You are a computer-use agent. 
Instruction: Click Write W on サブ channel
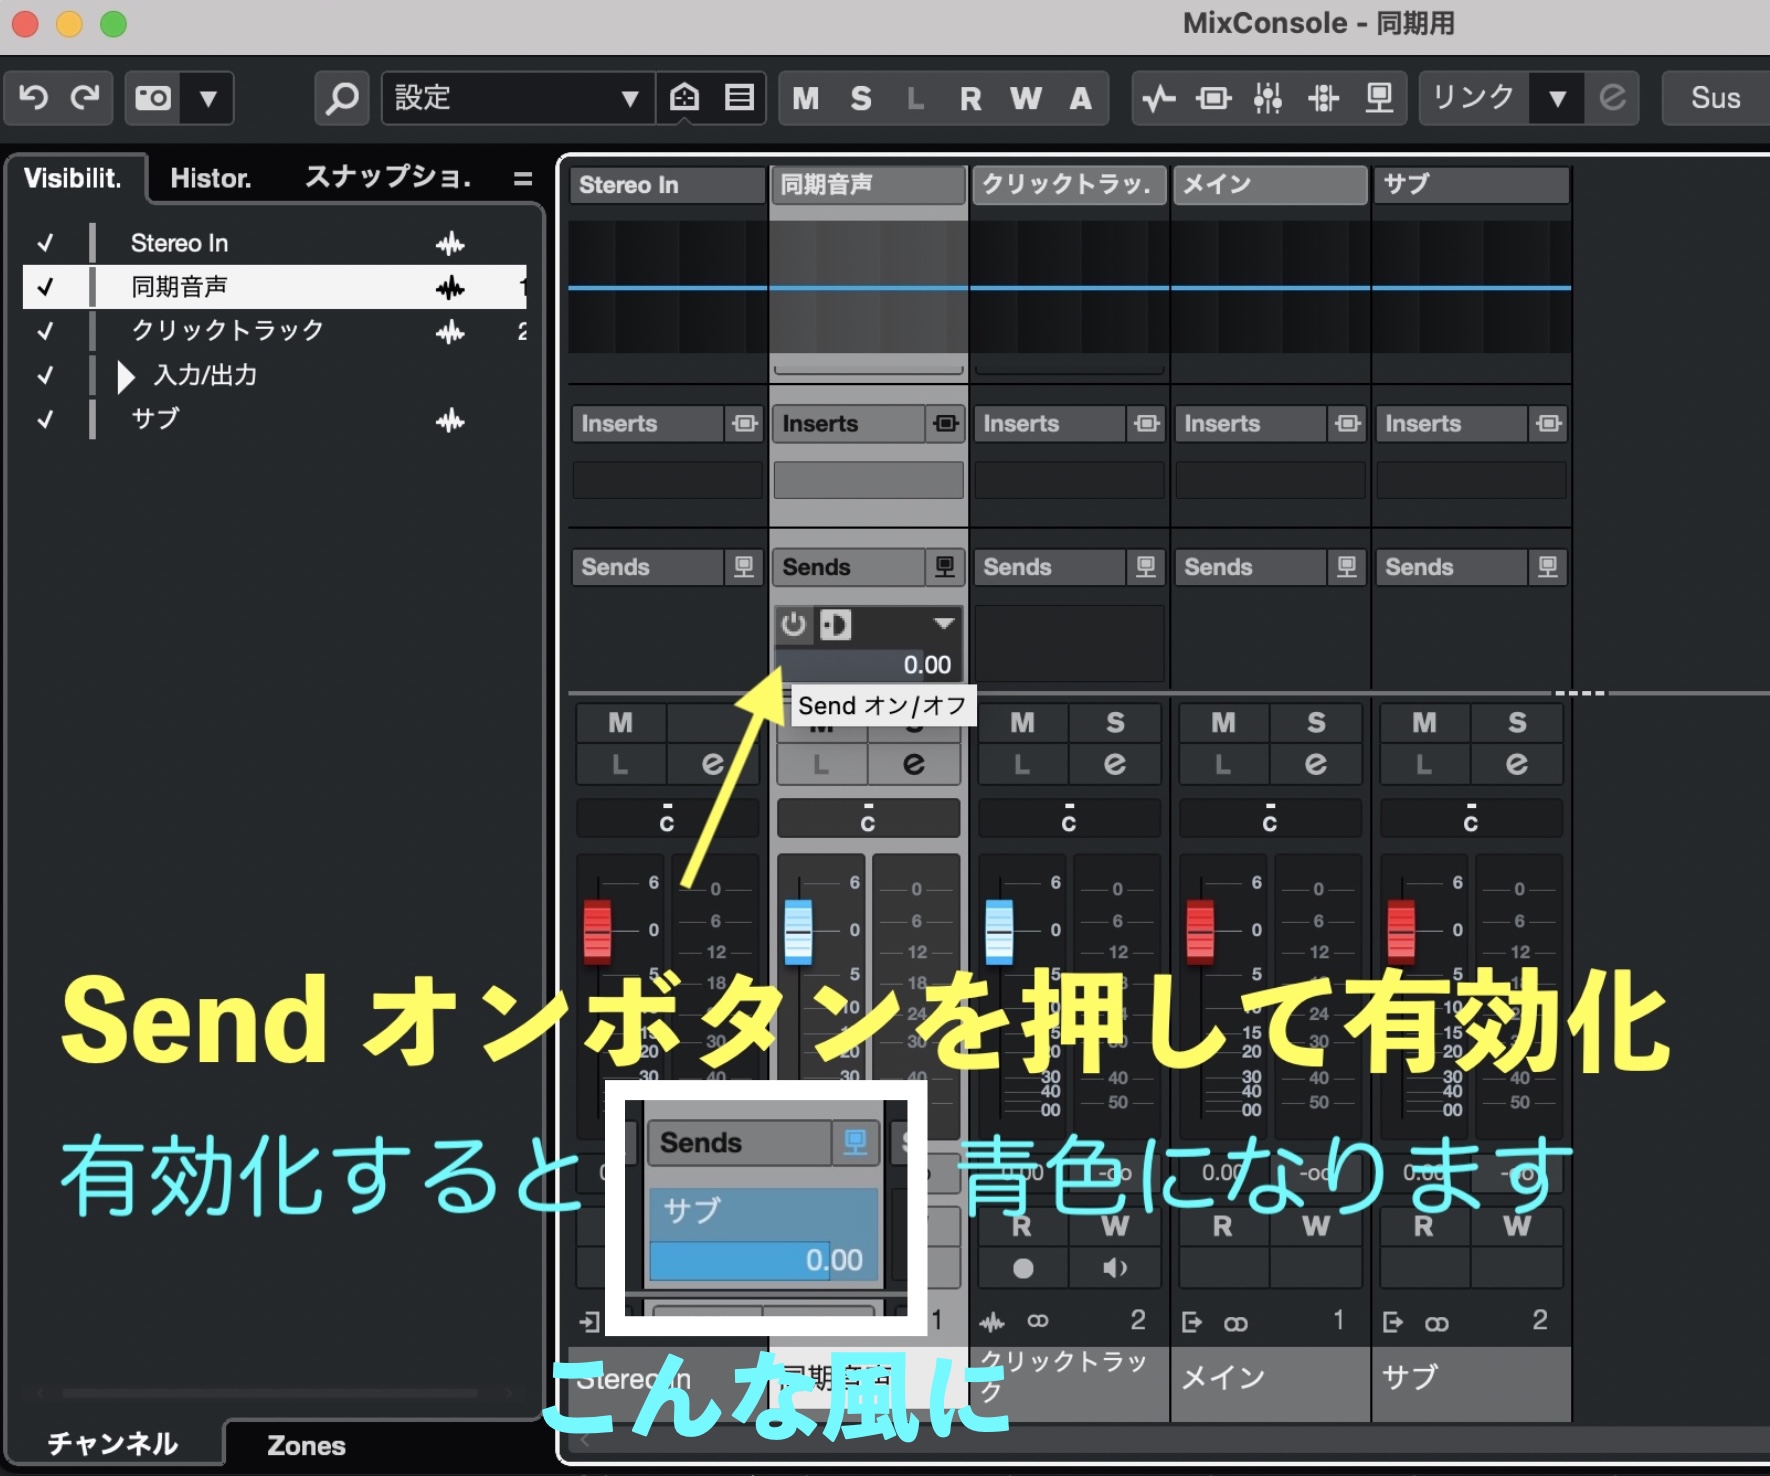pyautogui.click(x=1517, y=1226)
